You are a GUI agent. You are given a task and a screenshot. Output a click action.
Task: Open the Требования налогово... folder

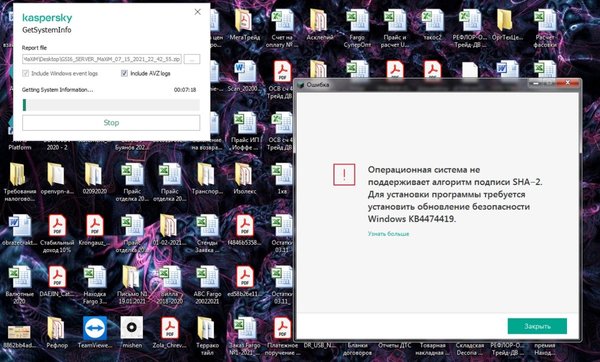click(18, 174)
